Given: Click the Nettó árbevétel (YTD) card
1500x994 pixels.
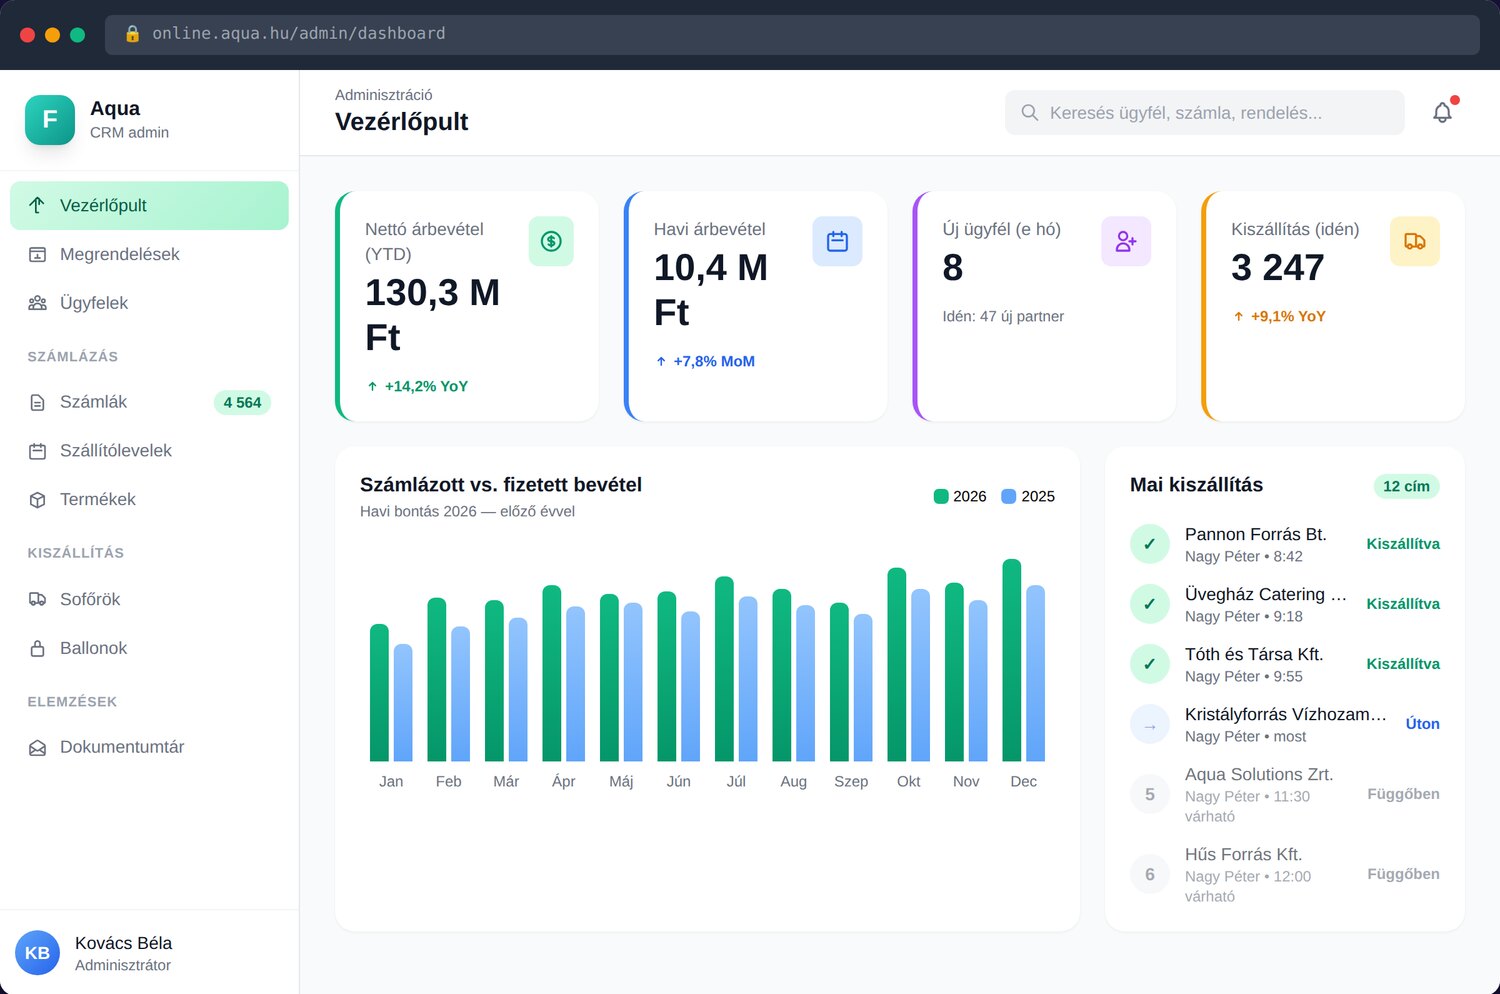Looking at the screenshot, I should (x=467, y=306).
